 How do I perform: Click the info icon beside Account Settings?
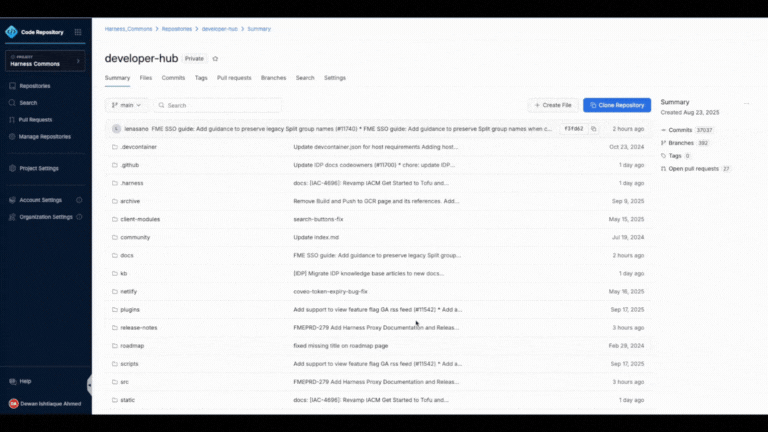79,200
